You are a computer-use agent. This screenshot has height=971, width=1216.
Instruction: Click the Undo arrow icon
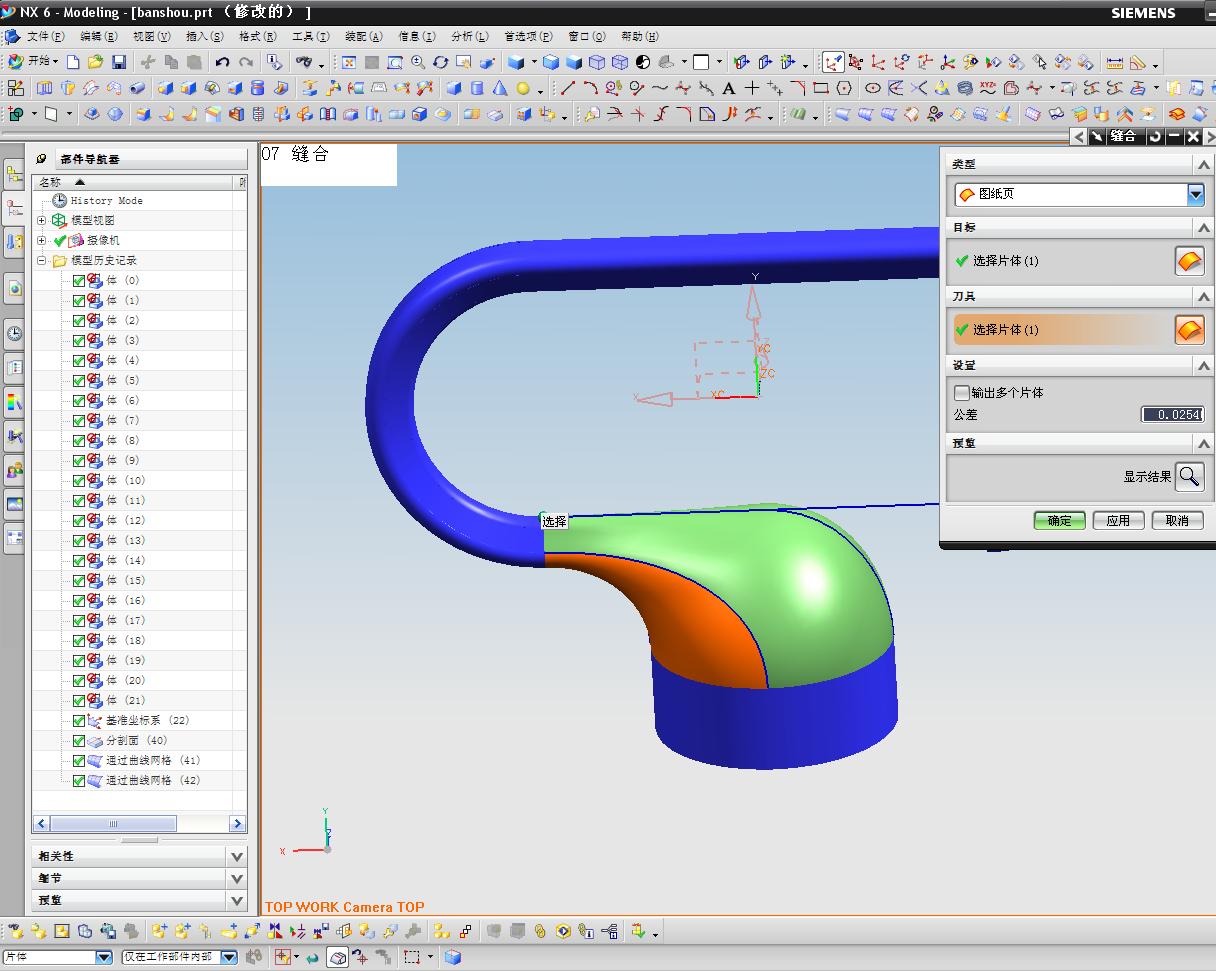point(222,62)
